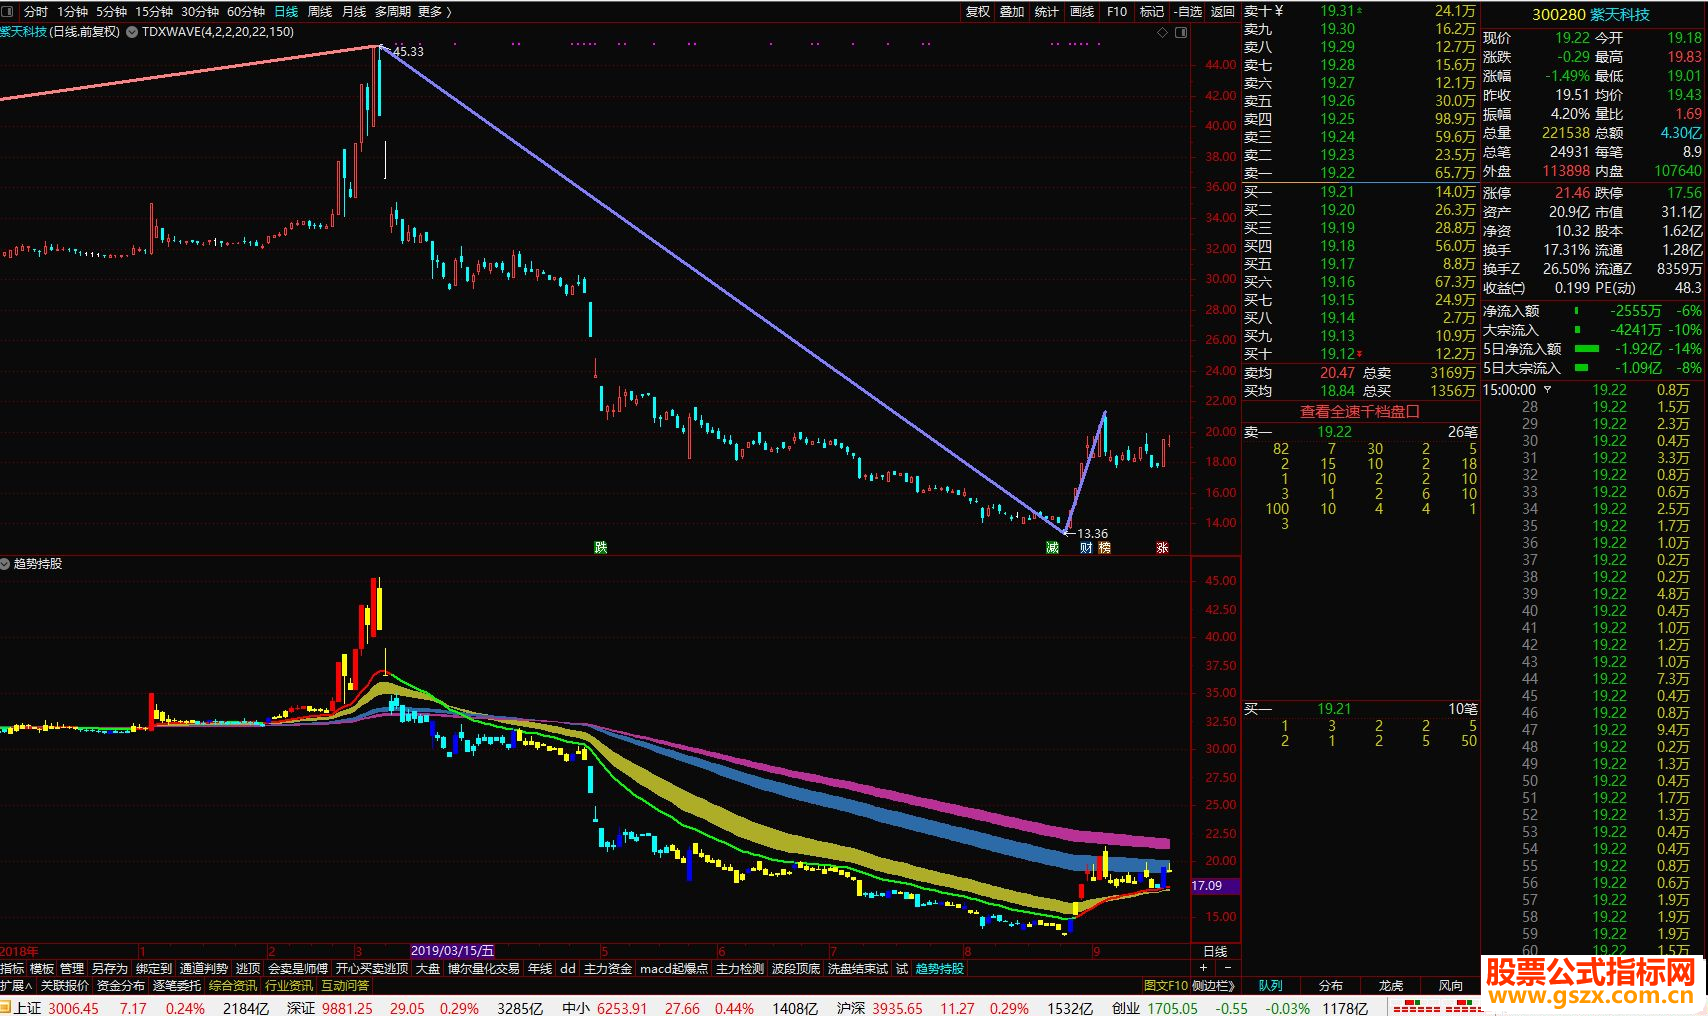Viewport: 1708px width, 1016px height.
Task: Click the 300280 紫天科技 stock title
Action: coord(1591,14)
